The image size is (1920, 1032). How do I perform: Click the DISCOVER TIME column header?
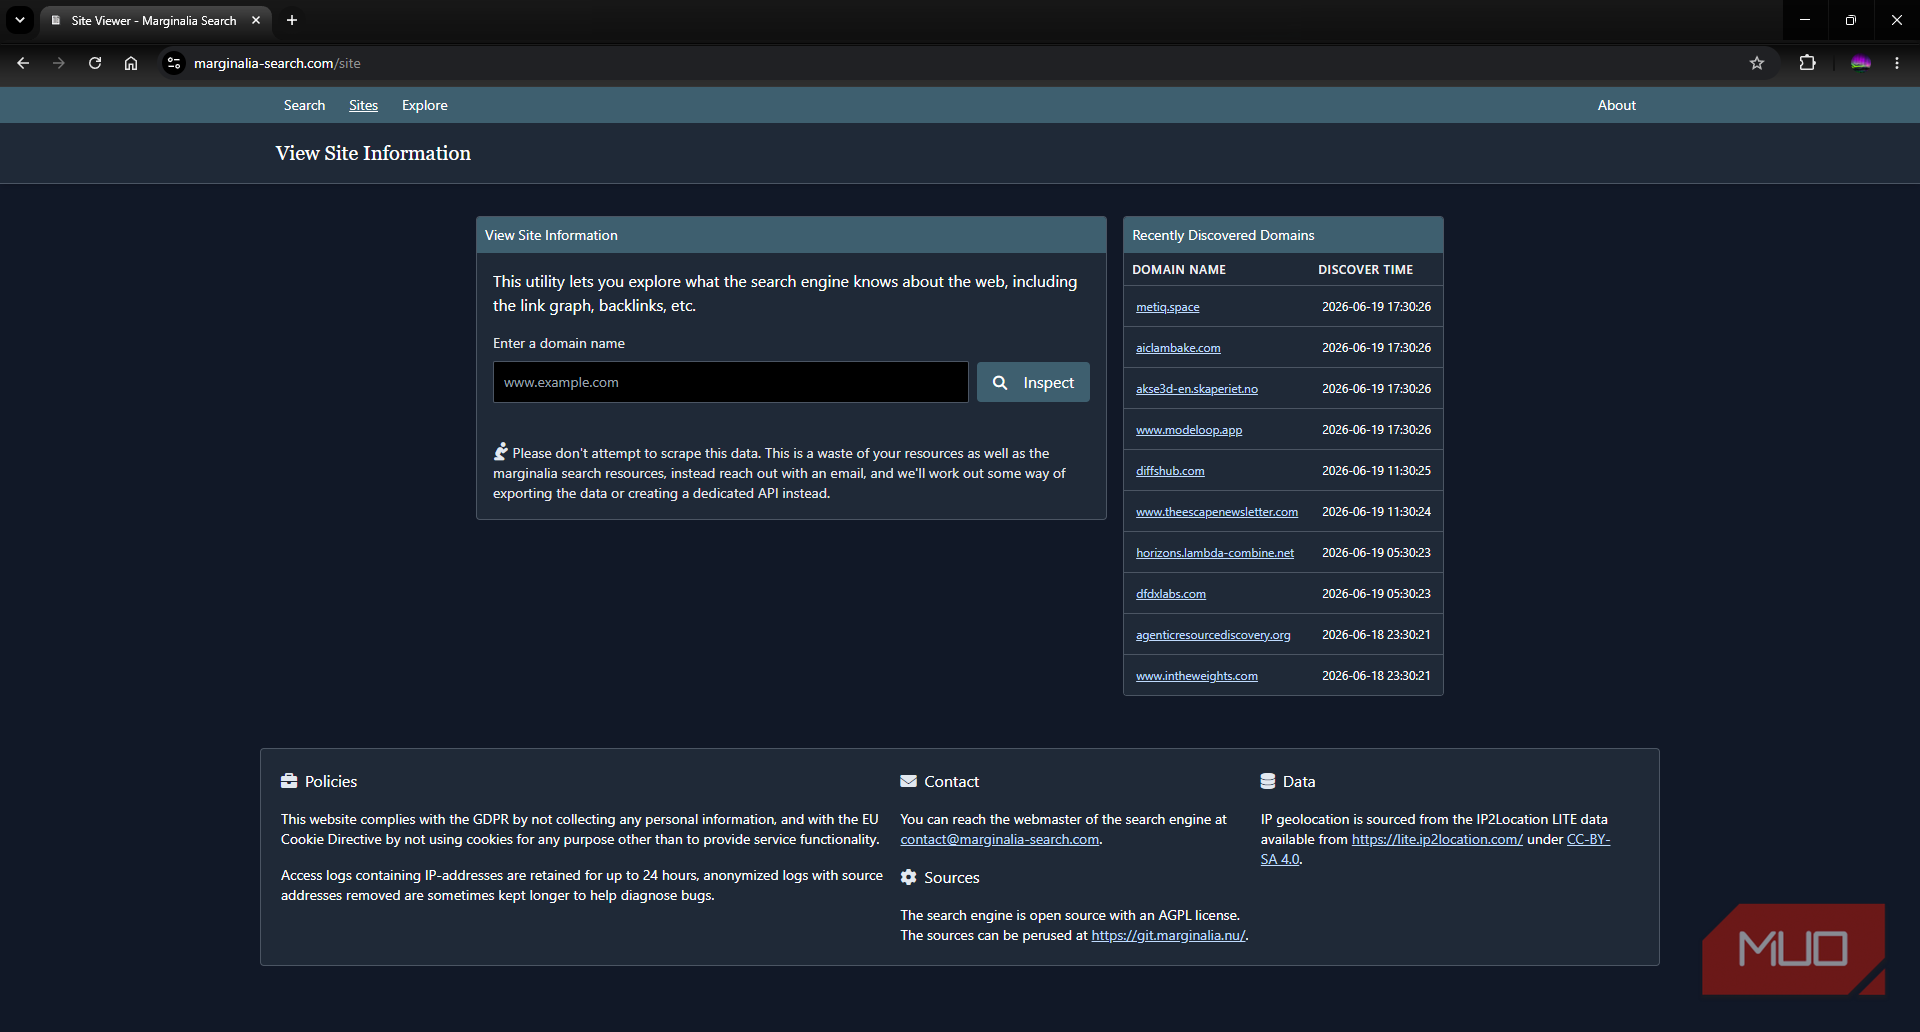[x=1365, y=270]
